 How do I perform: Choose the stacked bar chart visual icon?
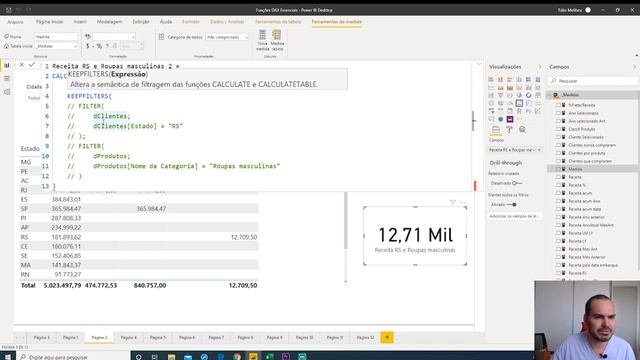pyautogui.click(x=491, y=80)
